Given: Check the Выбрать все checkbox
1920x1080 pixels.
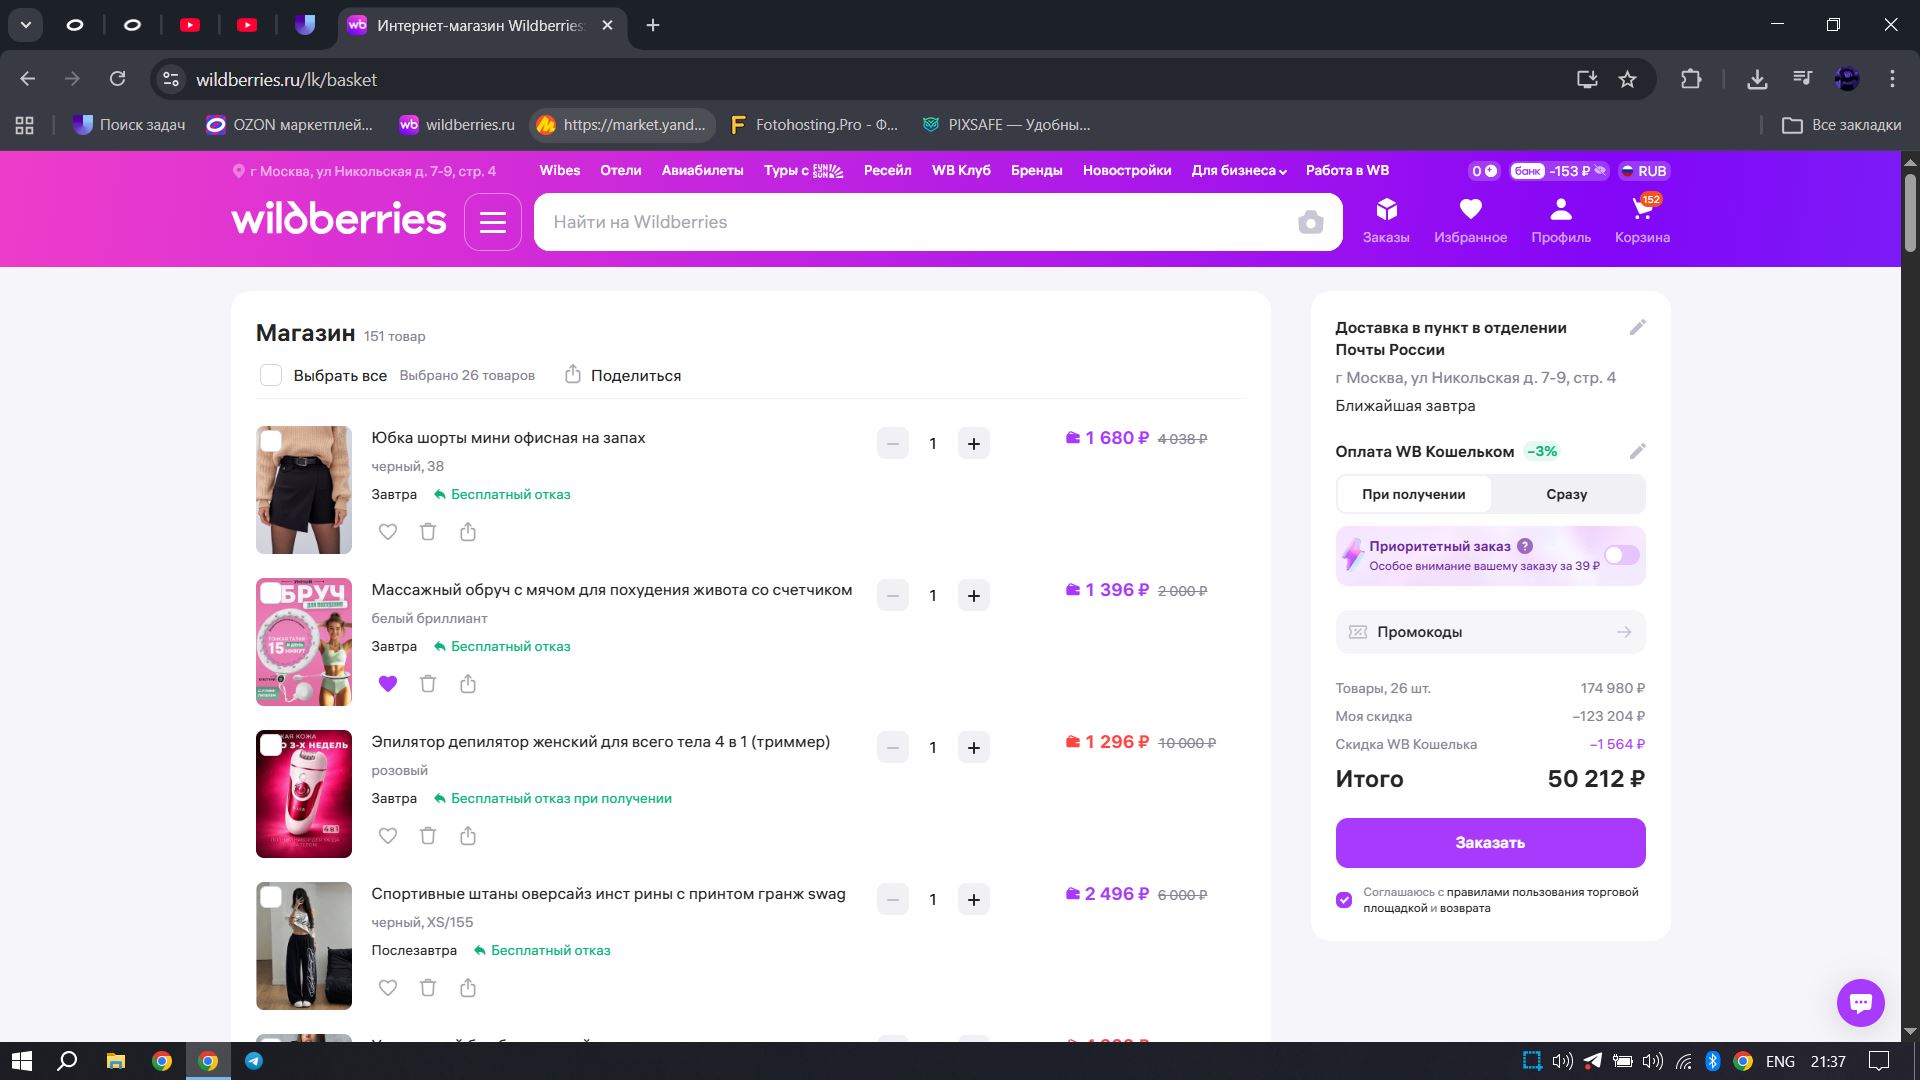Looking at the screenshot, I should click(271, 376).
